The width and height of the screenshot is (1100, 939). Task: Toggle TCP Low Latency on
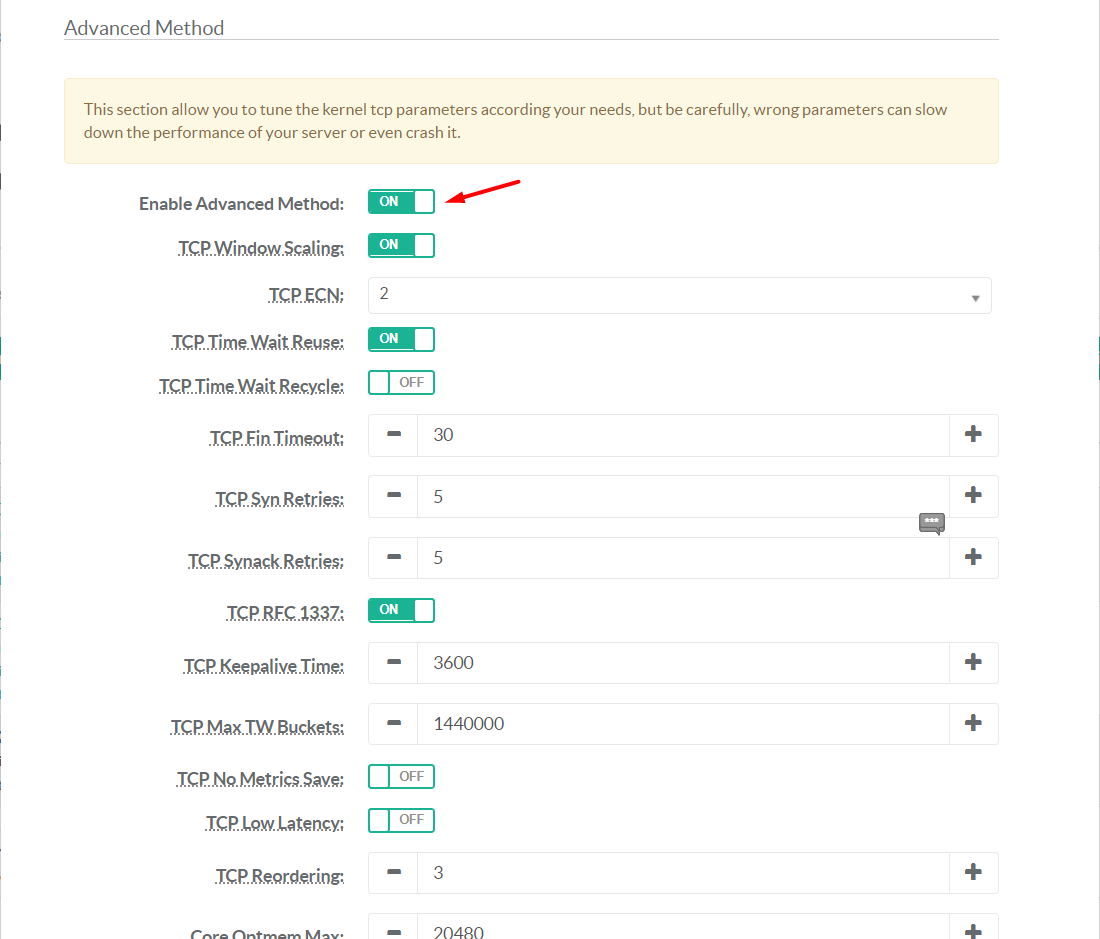coord(401,820)
